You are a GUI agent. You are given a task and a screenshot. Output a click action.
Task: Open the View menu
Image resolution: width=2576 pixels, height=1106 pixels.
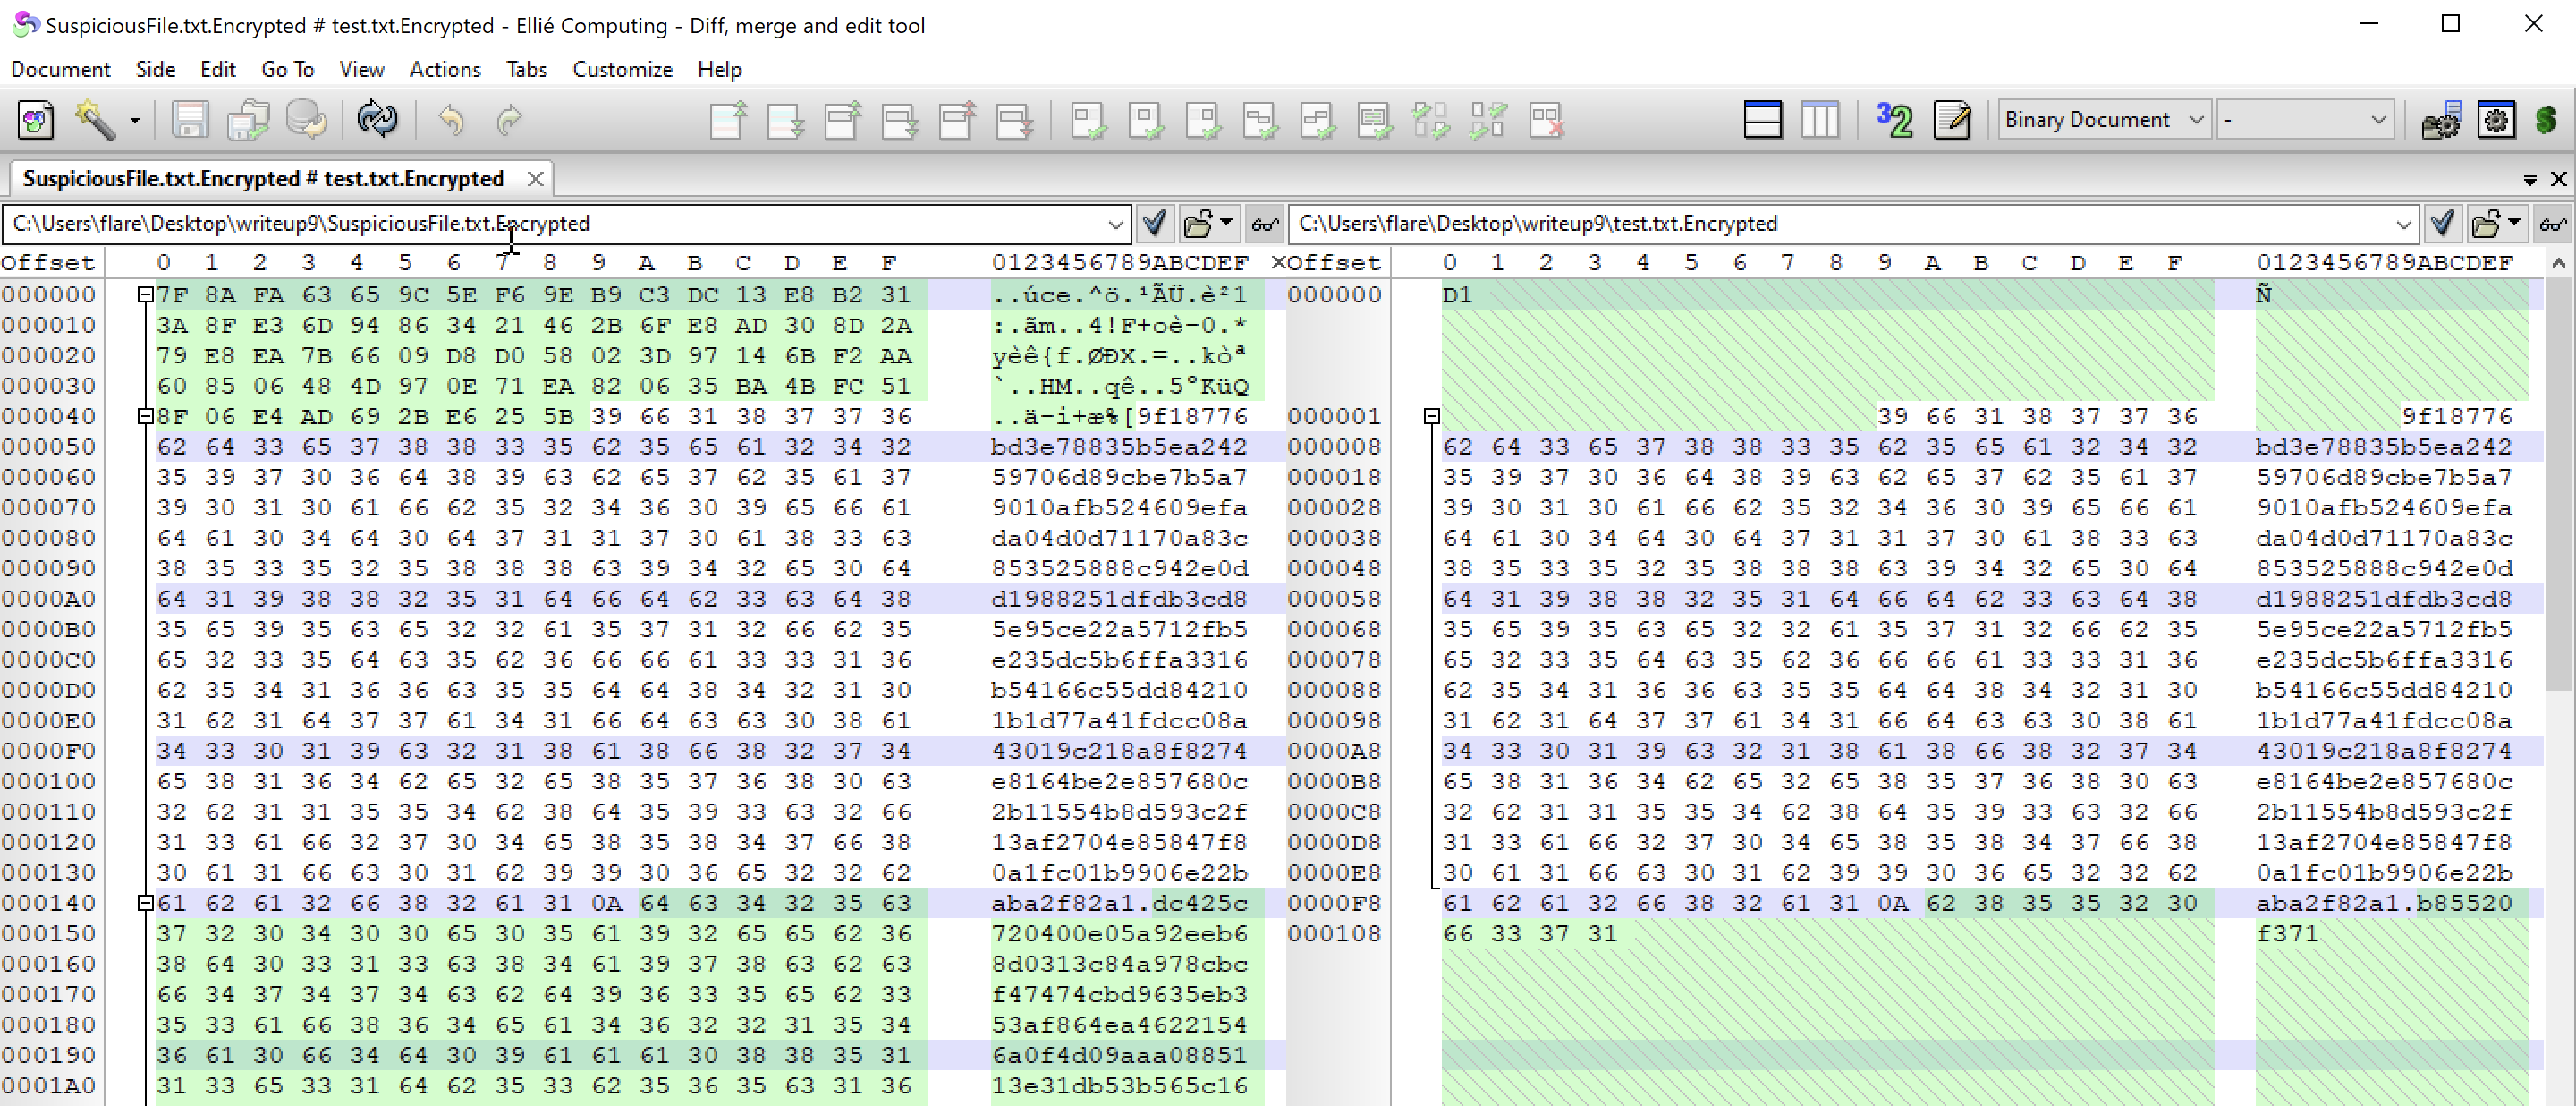point(361,69)
